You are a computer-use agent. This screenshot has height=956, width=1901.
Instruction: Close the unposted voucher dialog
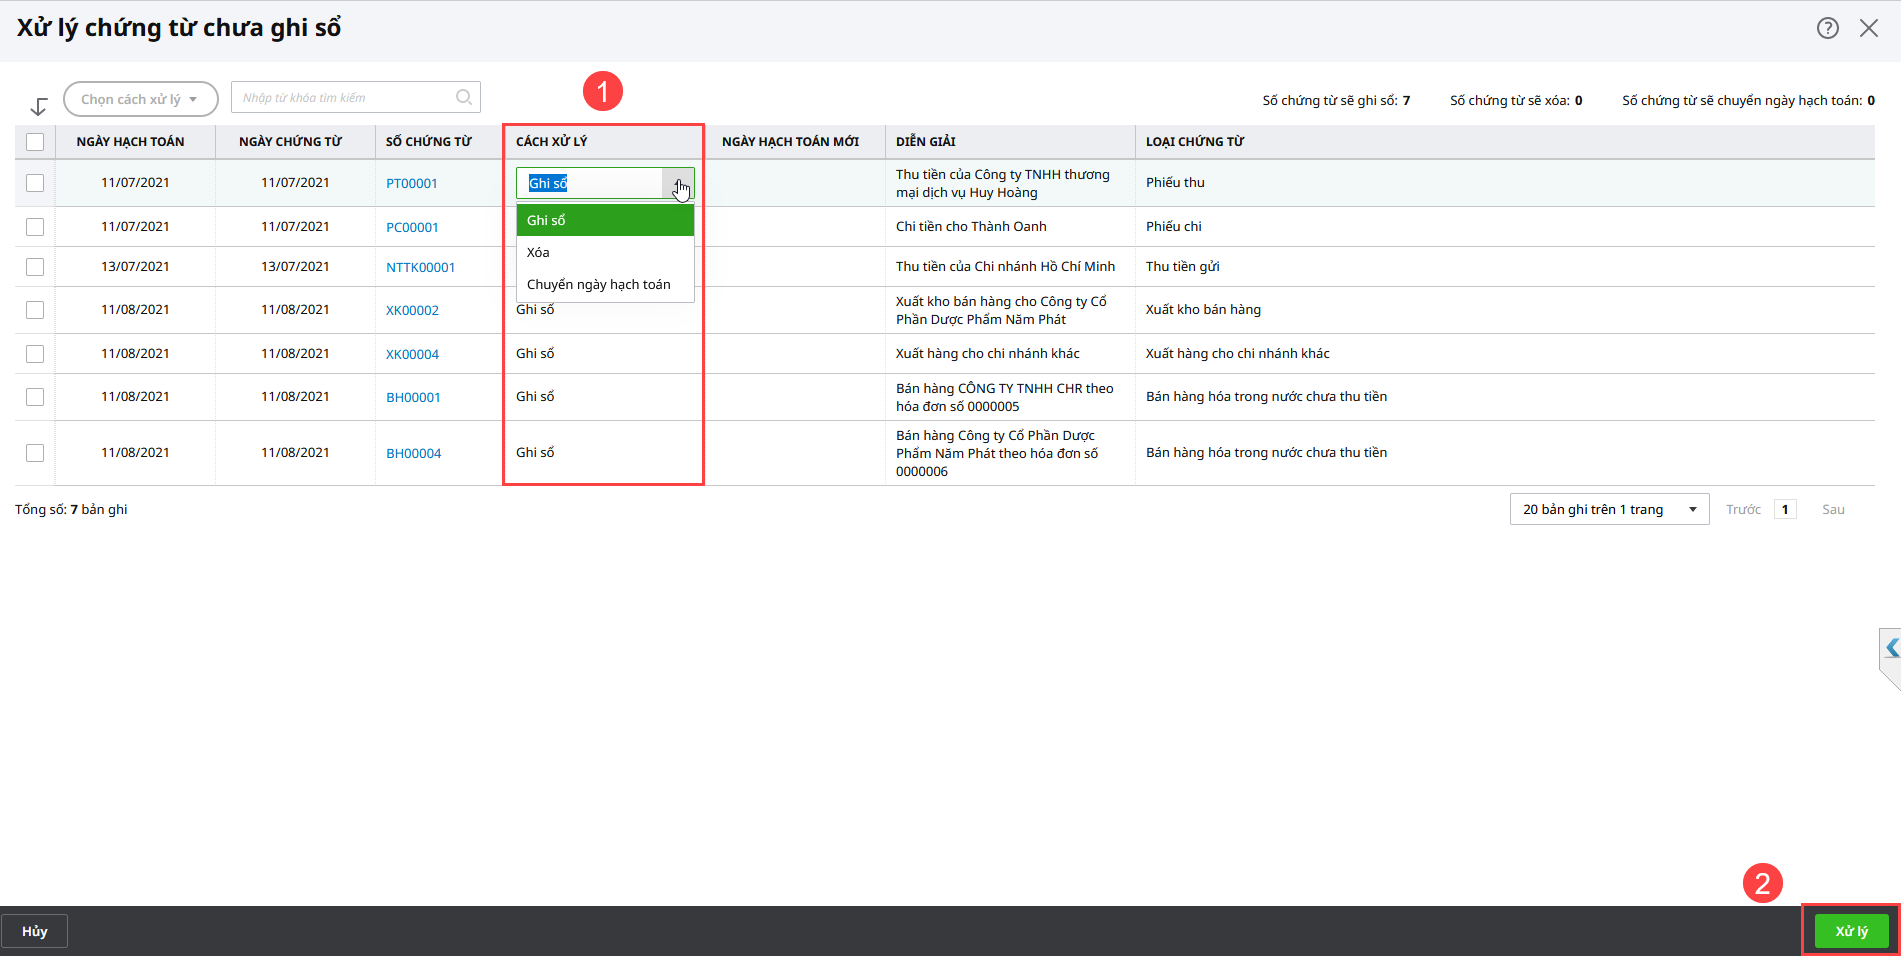pos(1868,28)
